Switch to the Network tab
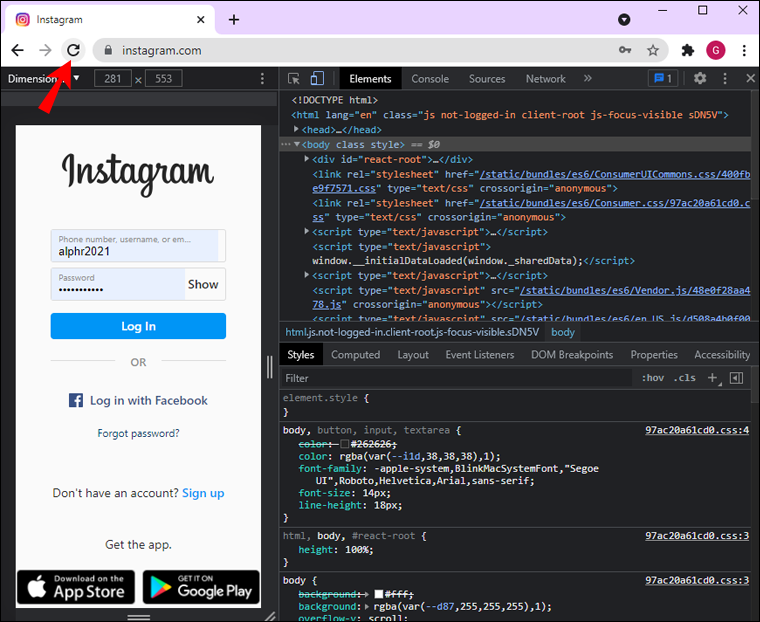The image size is (760, 622). pyautogui.click(x=546, y=79)
